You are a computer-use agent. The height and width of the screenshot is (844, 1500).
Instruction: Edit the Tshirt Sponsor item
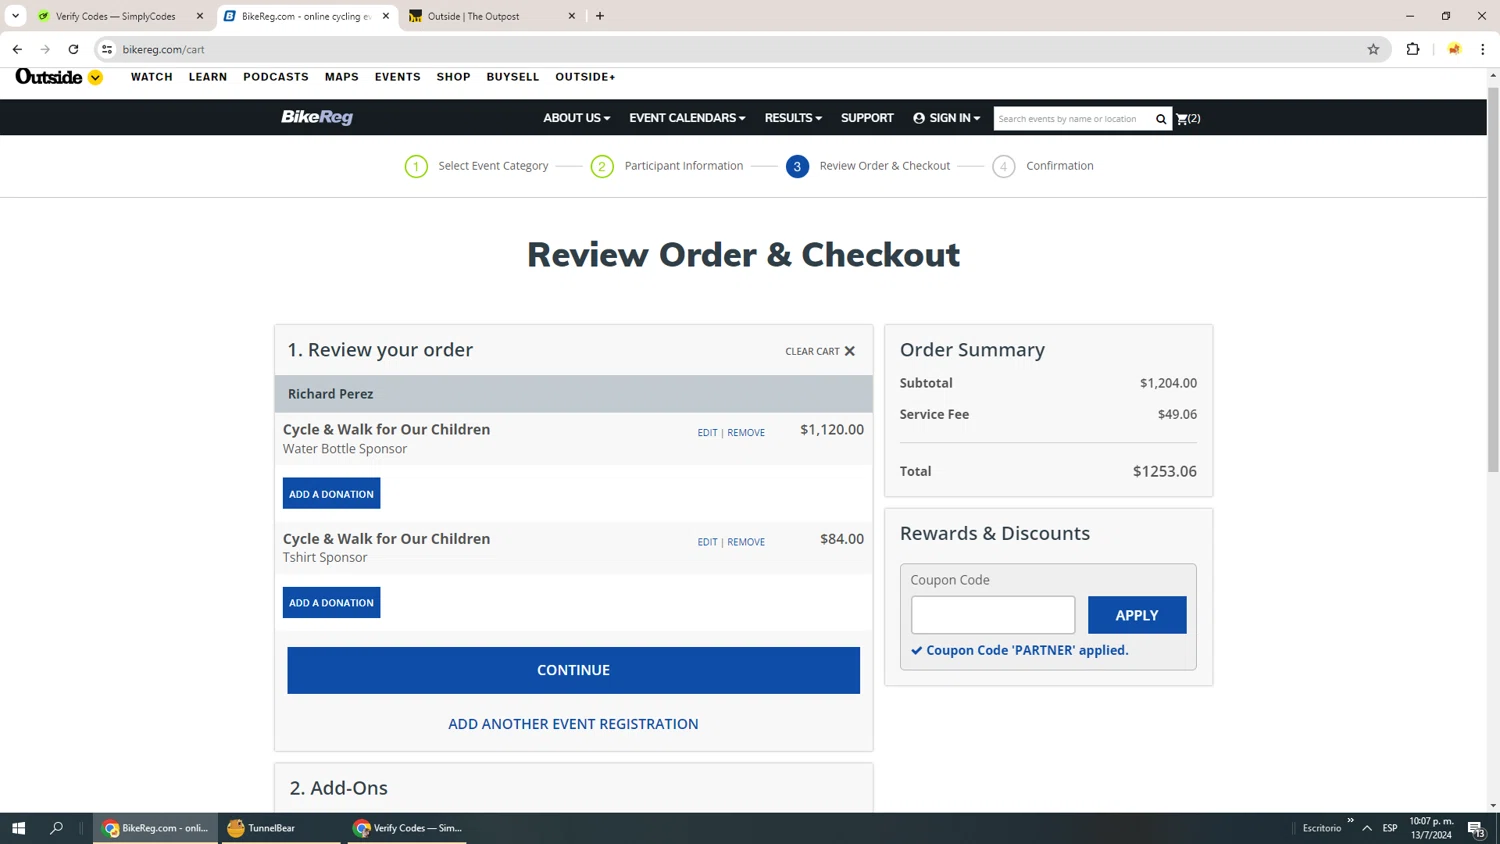click(x=707, y=542)
